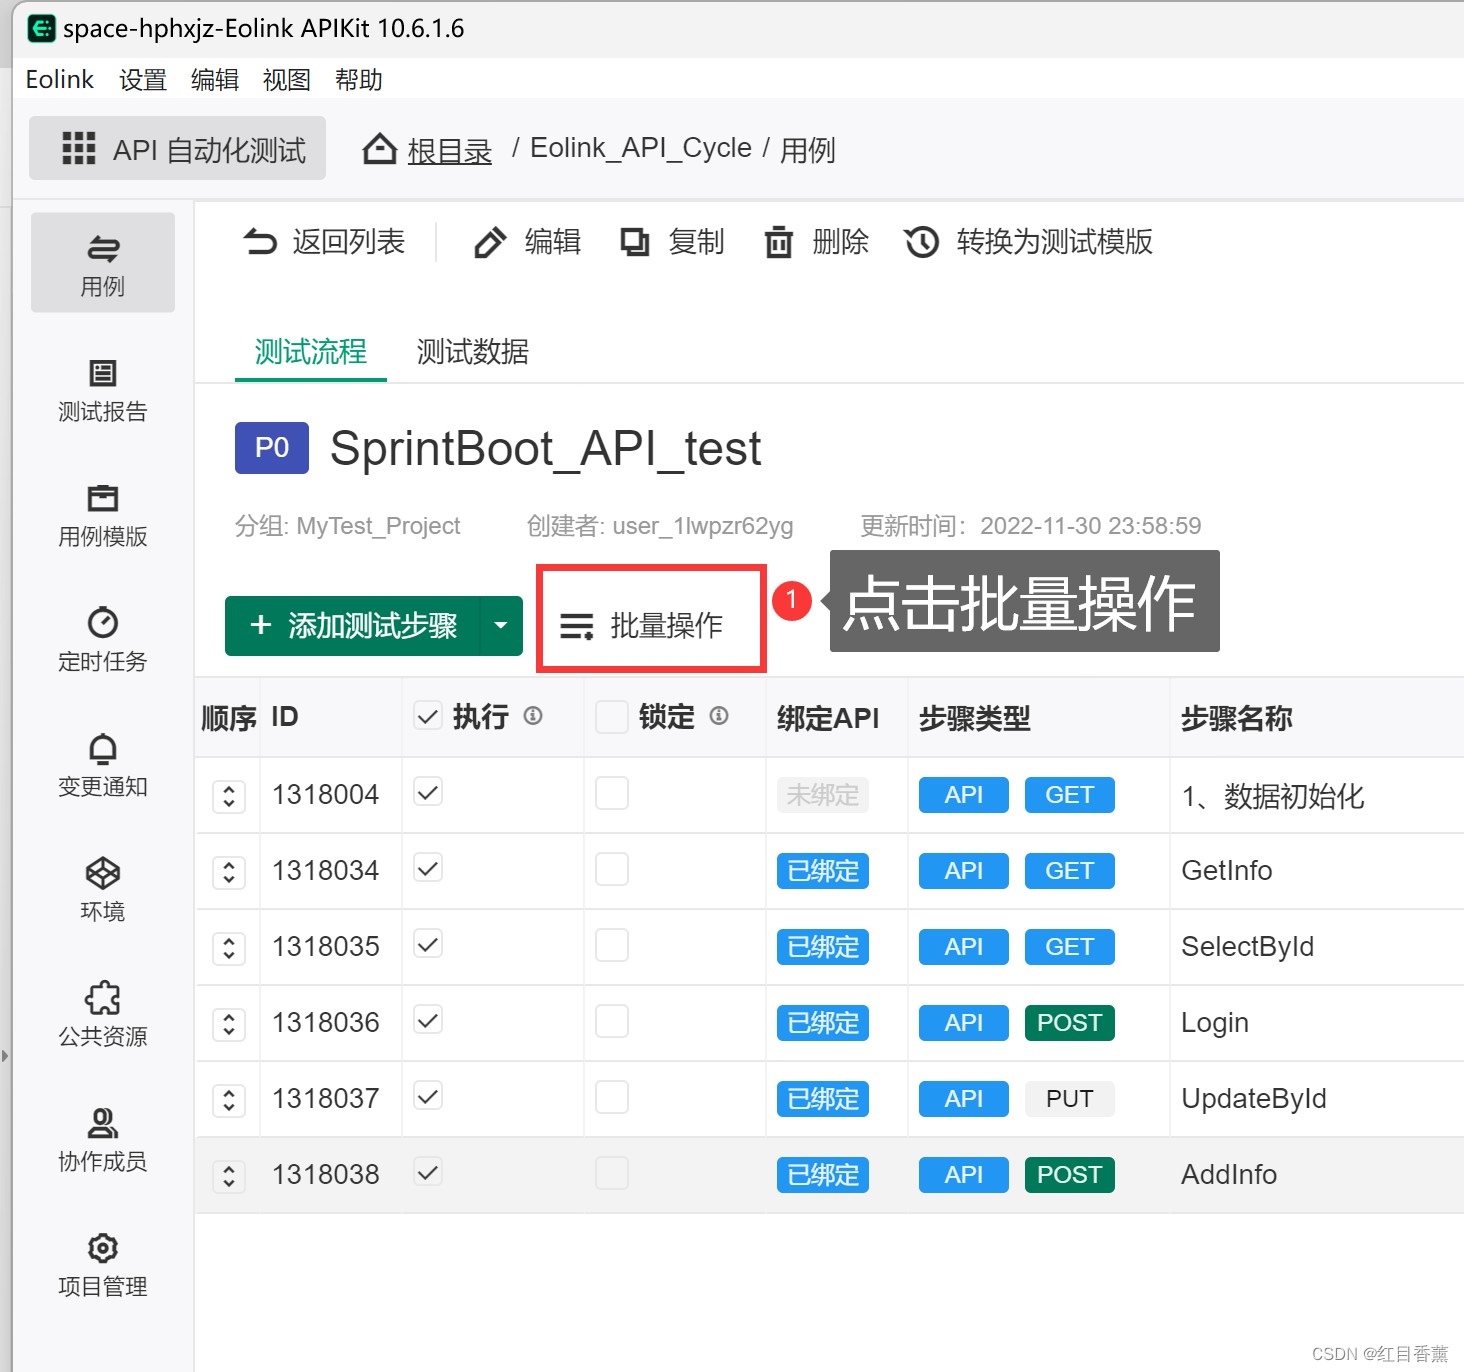1464x1372 pixels.
Task: Click the ID cell 1318037
Action: 326,1098
